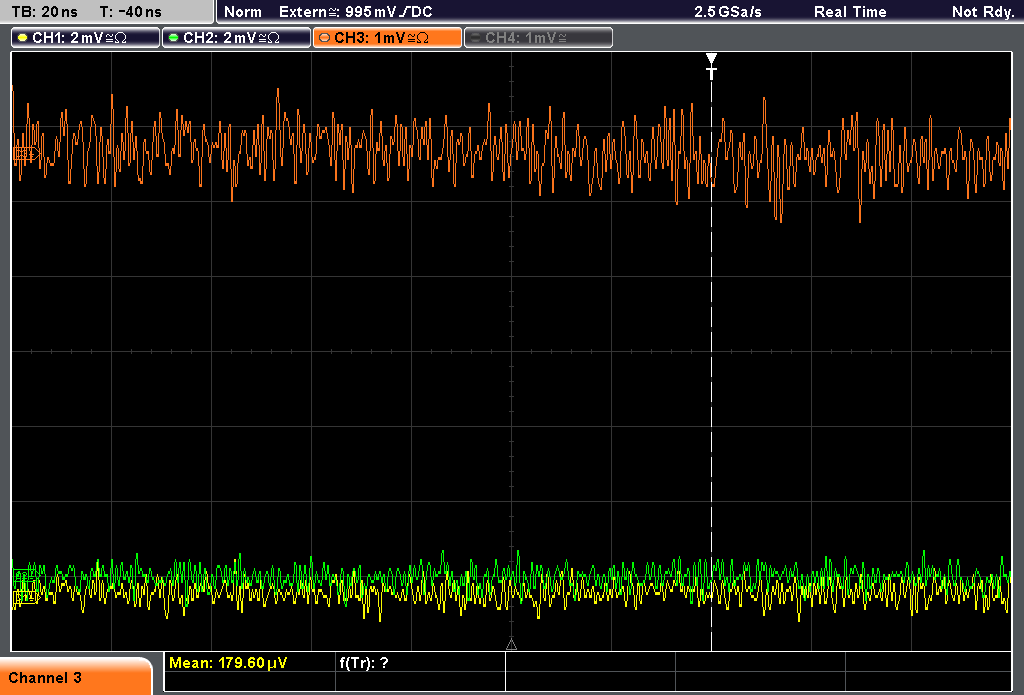
Task: Open the Channel 3 menu tab
Action: pyautogui.click(x=75, y=677)
